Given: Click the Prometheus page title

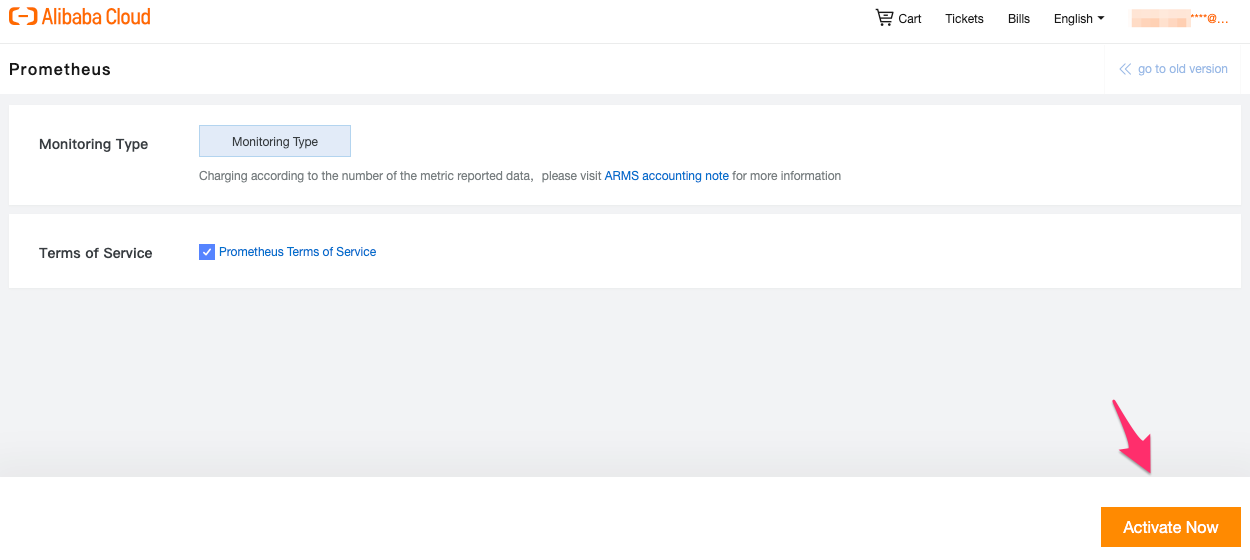Looking at the screenshot, I should (60, 69).
